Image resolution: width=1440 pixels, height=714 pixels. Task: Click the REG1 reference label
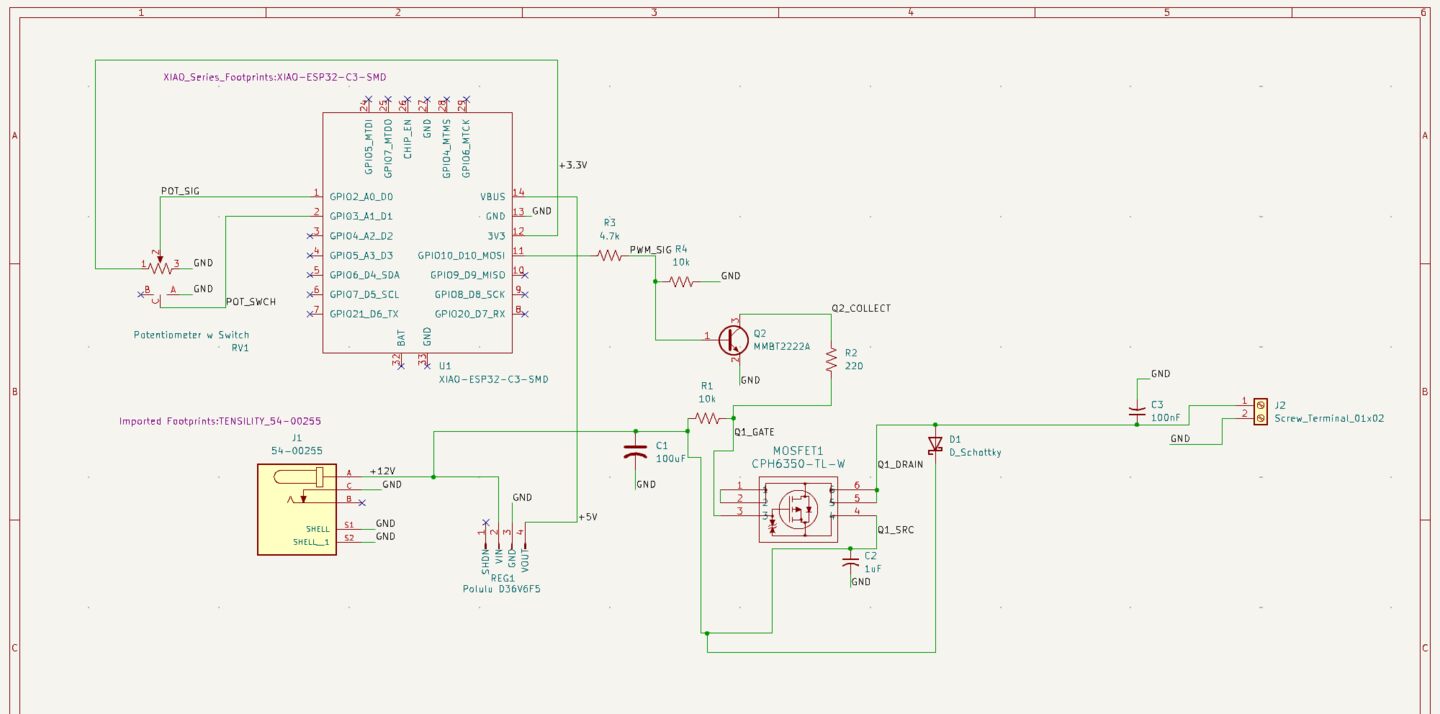(x=503, y=578)
